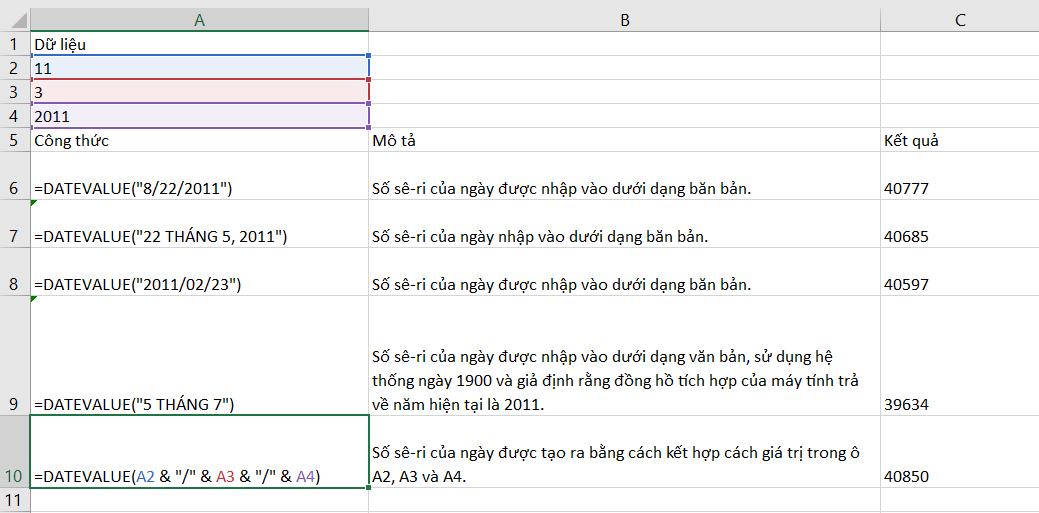
Task: Click cell containing 'Dữ liệu'
Action: coord(199,44)
